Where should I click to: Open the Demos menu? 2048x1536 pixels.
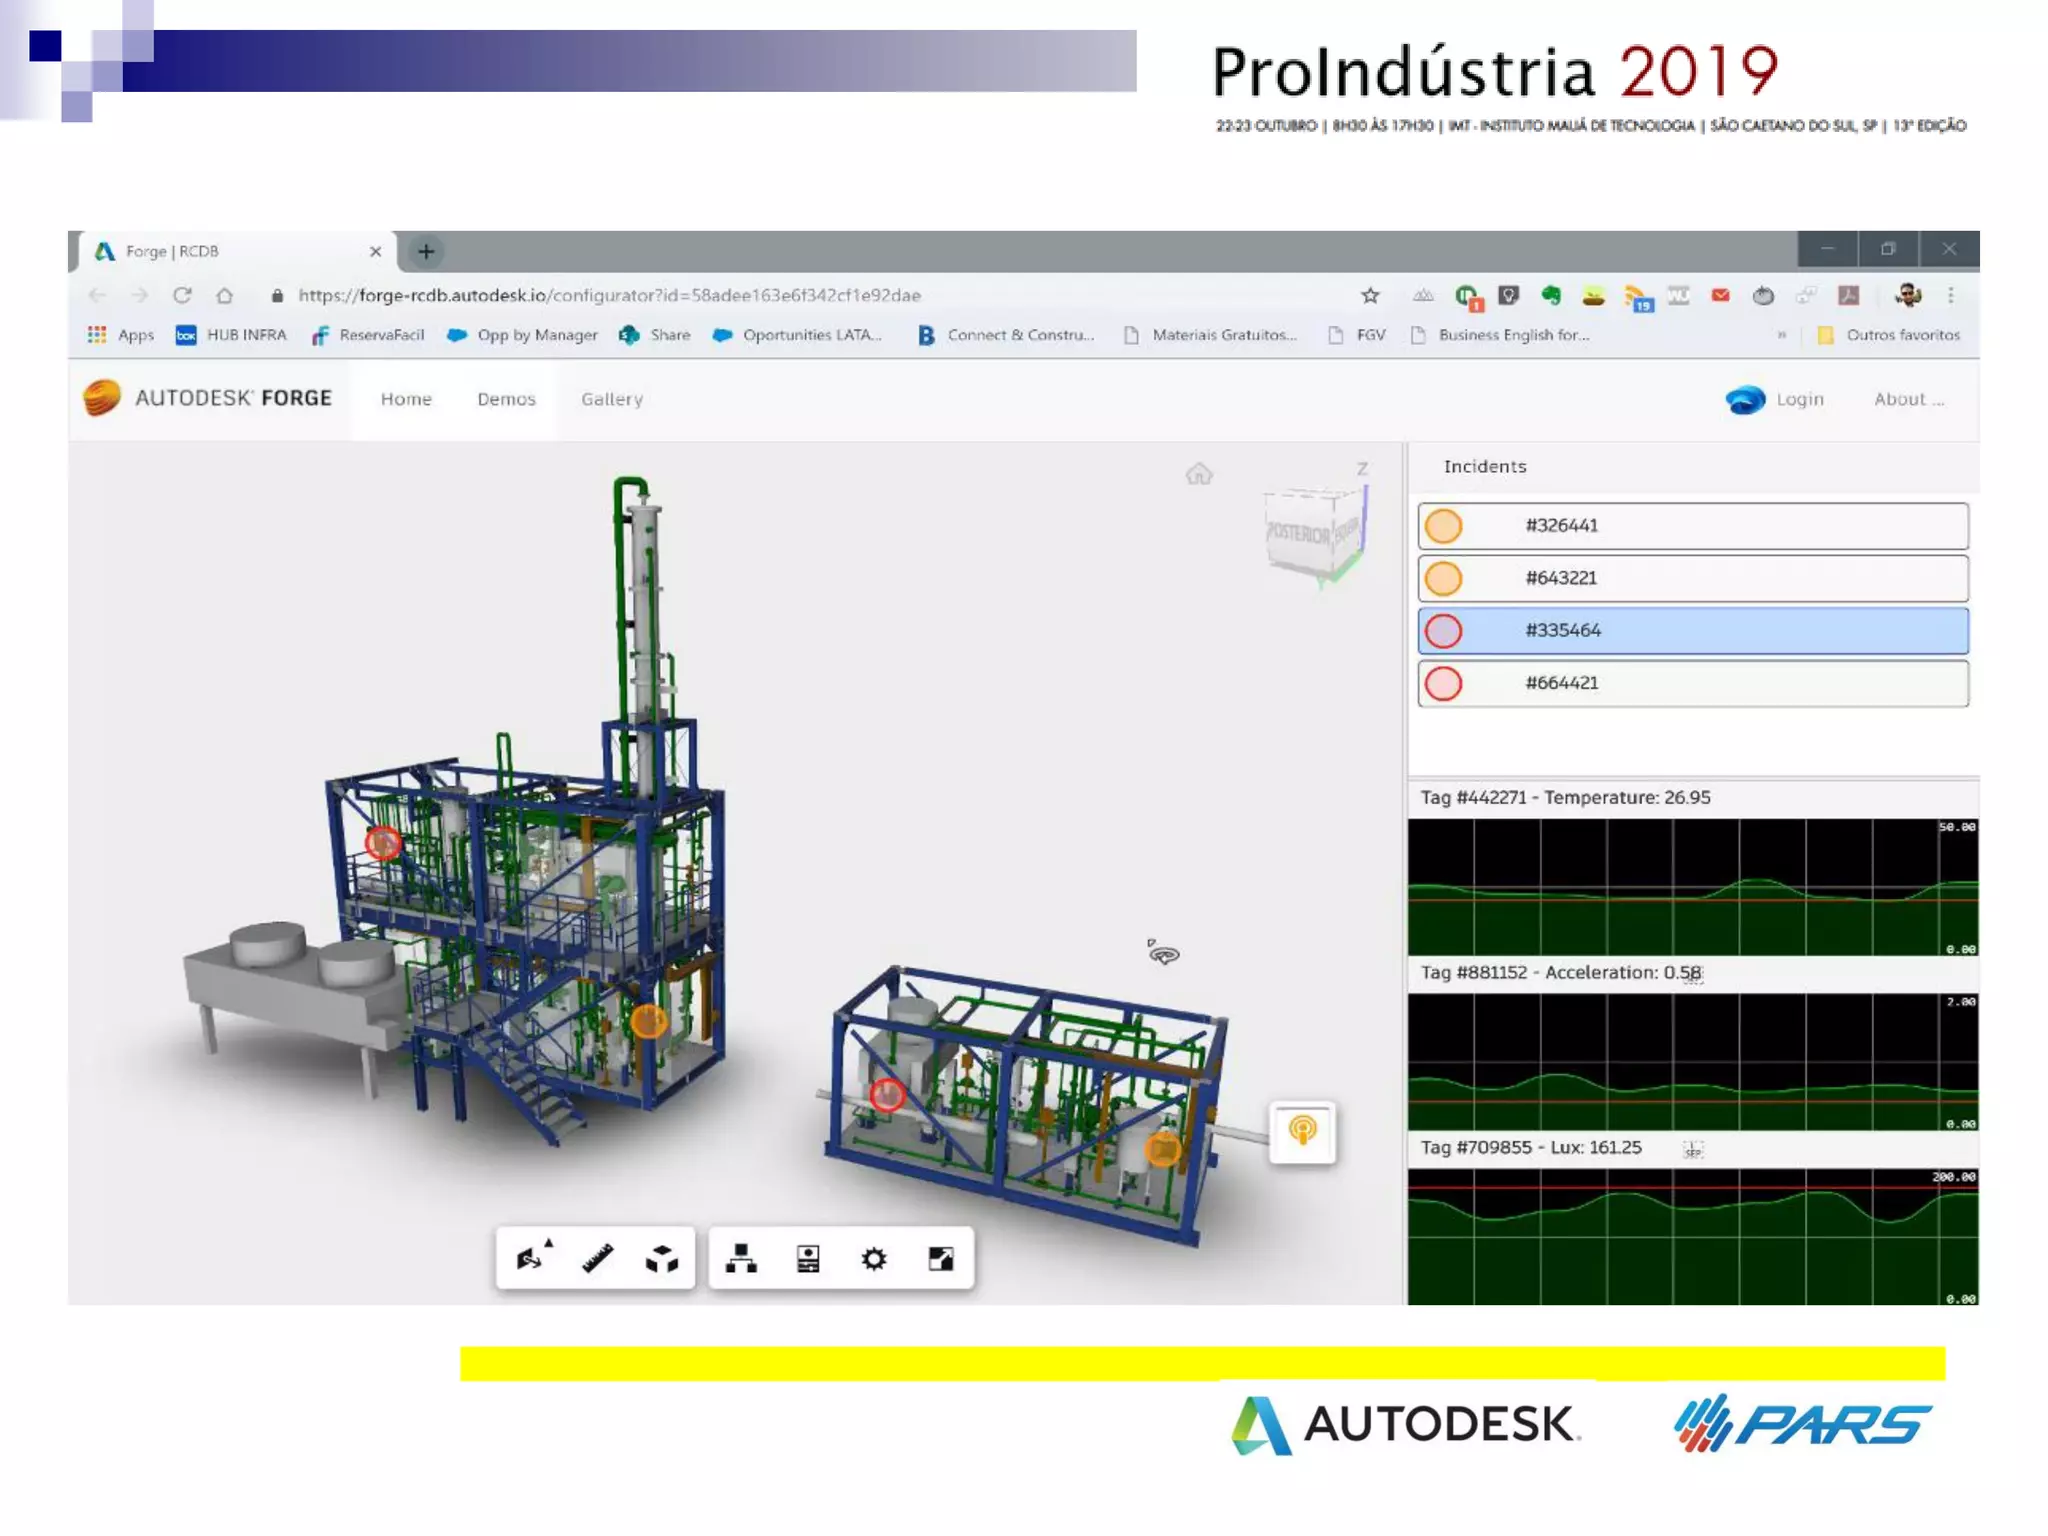point(506,399)
